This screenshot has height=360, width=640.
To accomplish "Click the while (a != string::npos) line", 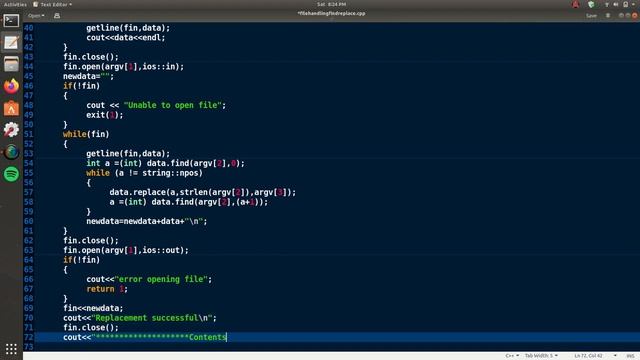I will coord(144,173).
